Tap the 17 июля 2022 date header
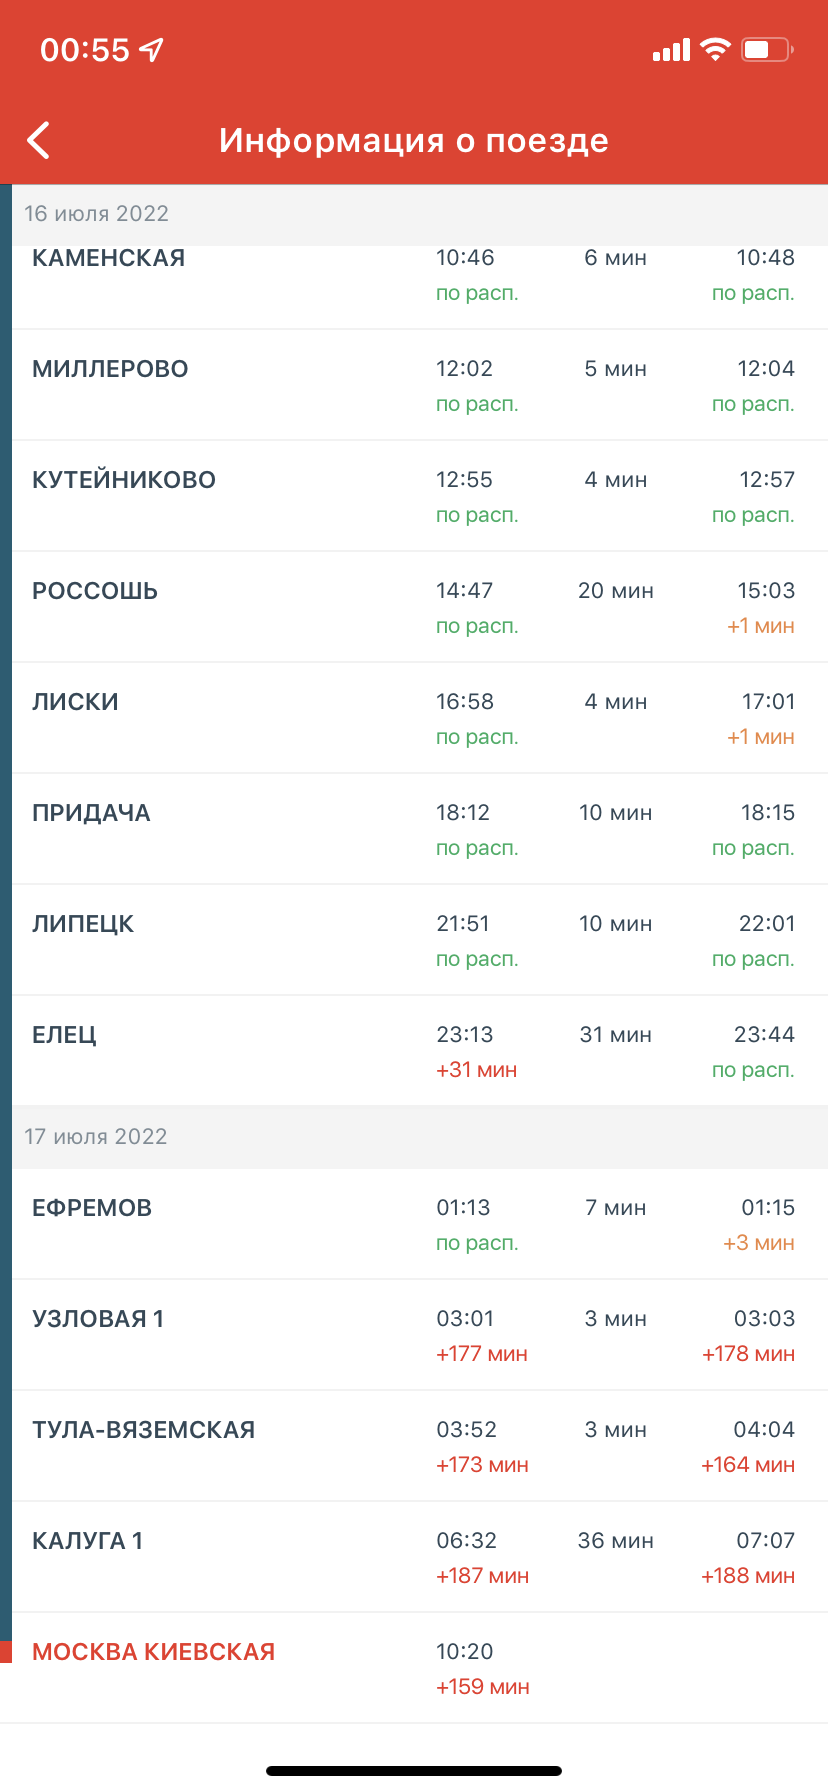 coord(96,1137)
